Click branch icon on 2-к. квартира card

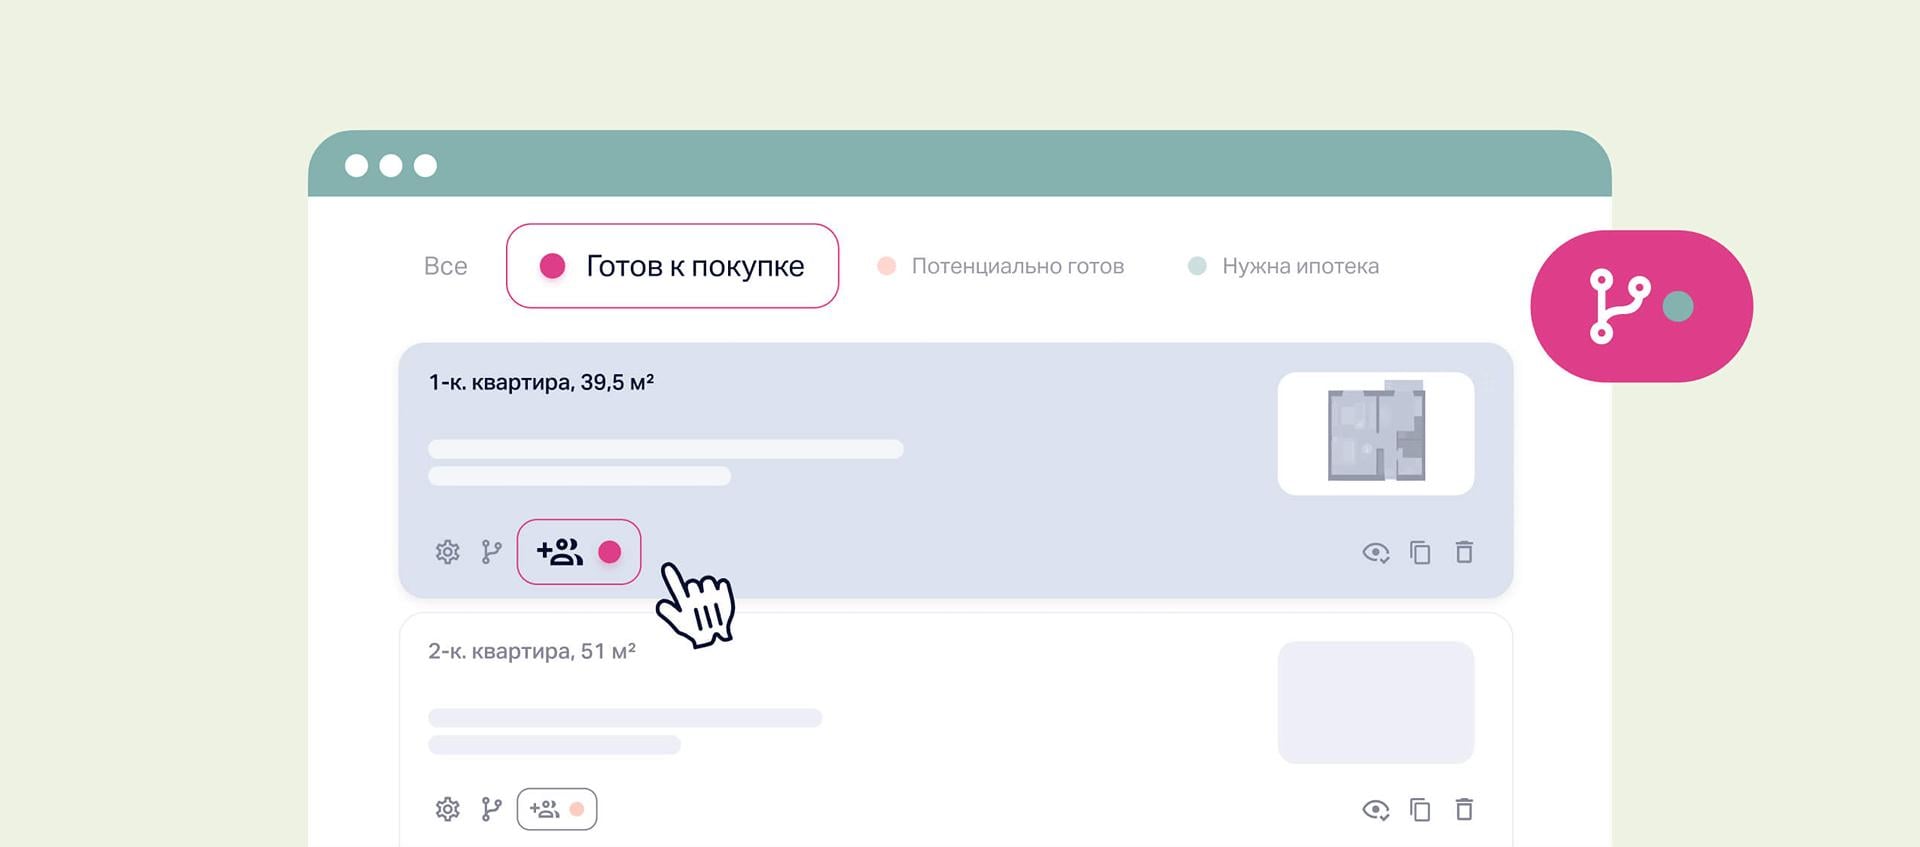[491, 809]
